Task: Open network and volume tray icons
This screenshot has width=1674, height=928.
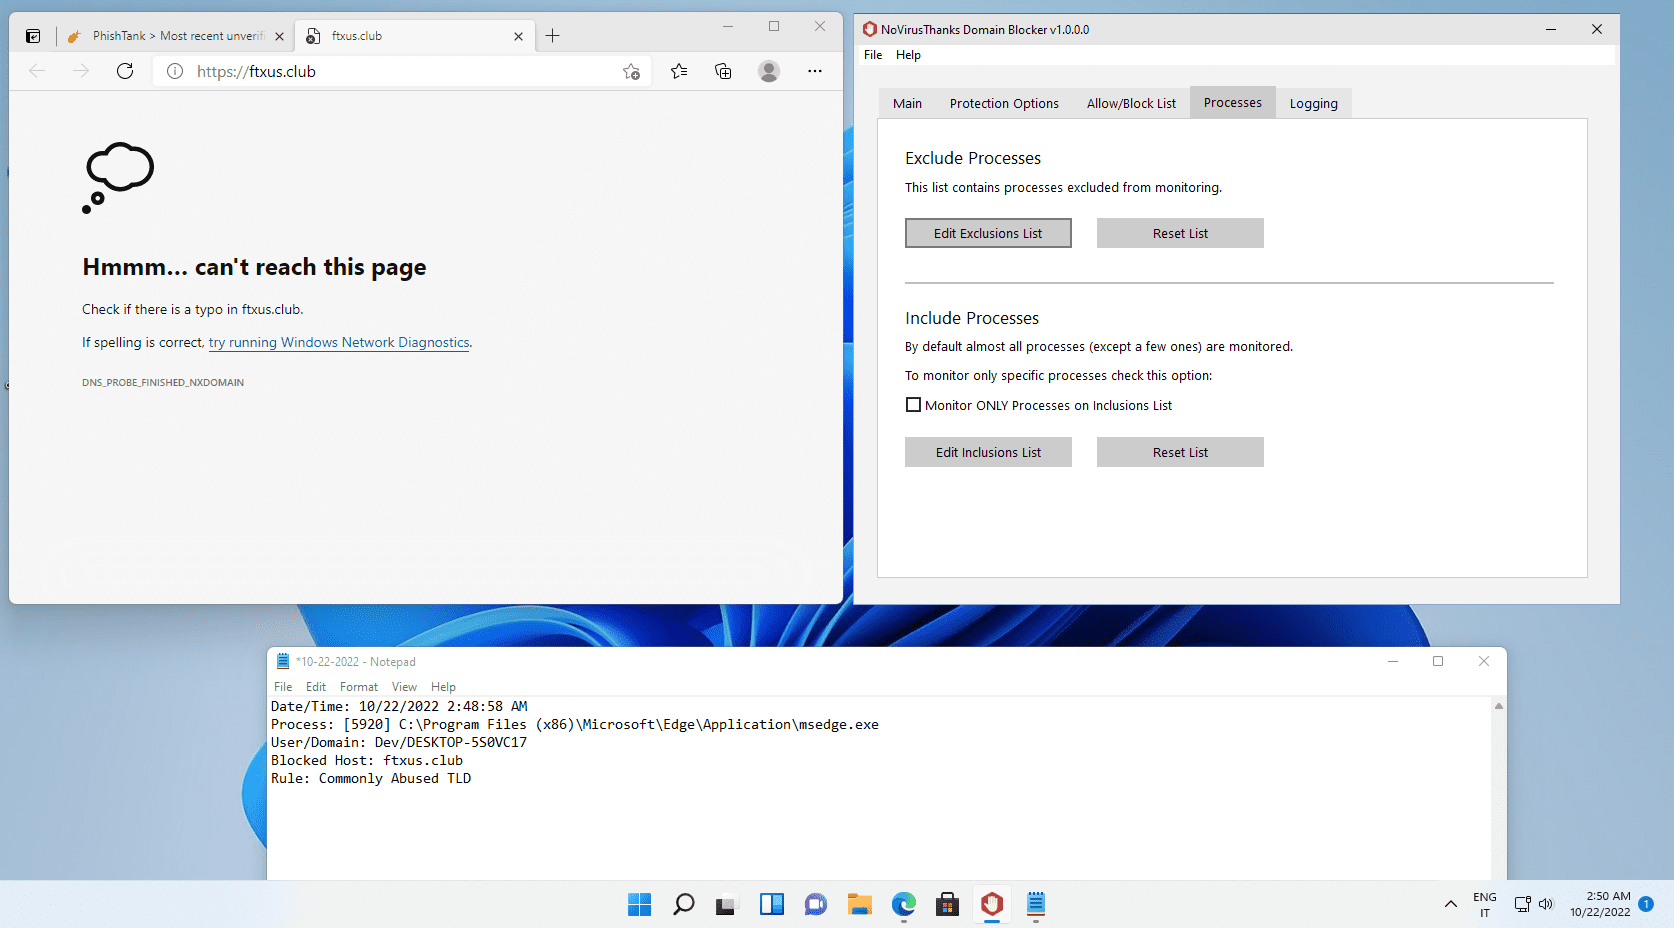Action: [x=1533, y=904]
